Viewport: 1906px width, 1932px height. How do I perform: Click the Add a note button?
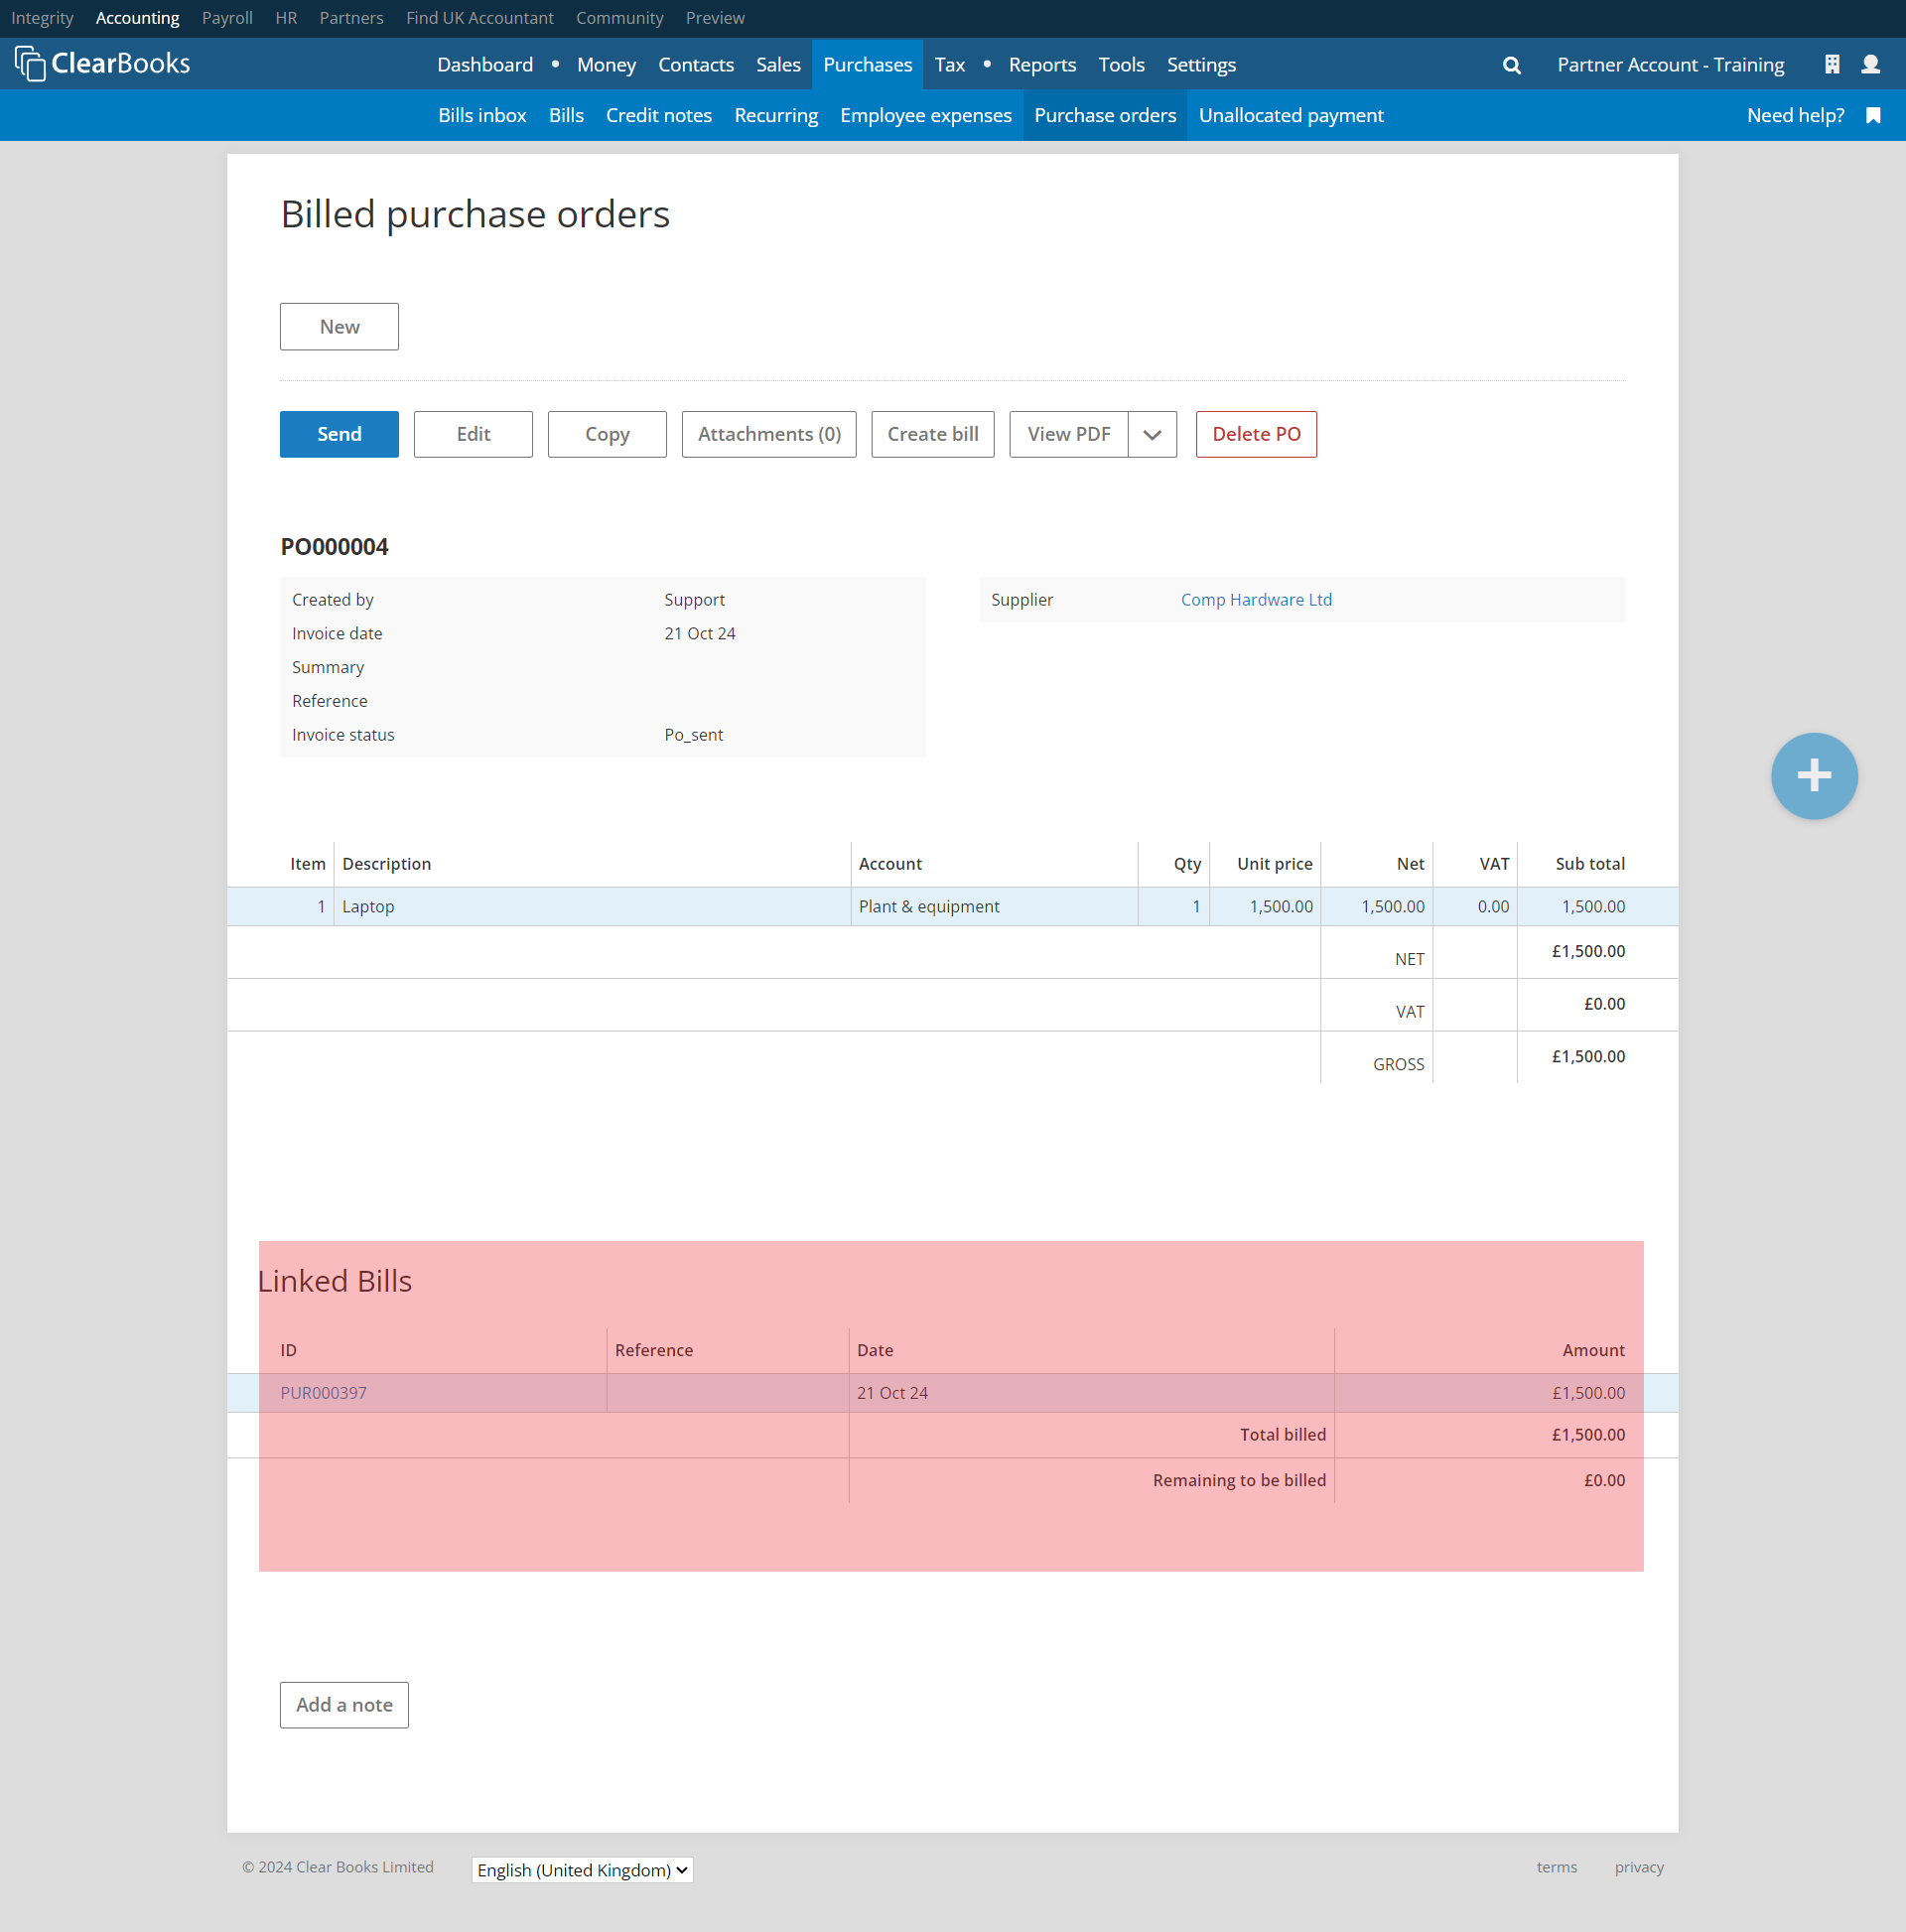tap(344, 1704)
